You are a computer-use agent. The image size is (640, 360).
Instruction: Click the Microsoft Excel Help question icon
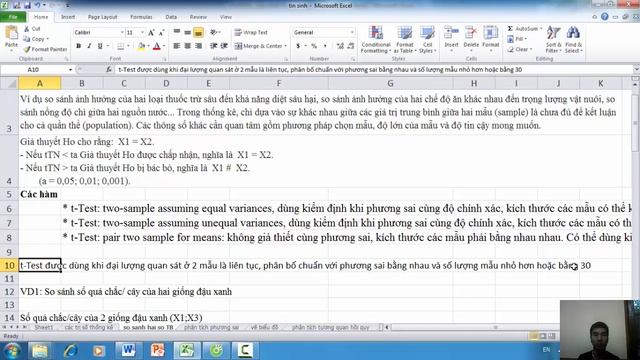(604, 17)
